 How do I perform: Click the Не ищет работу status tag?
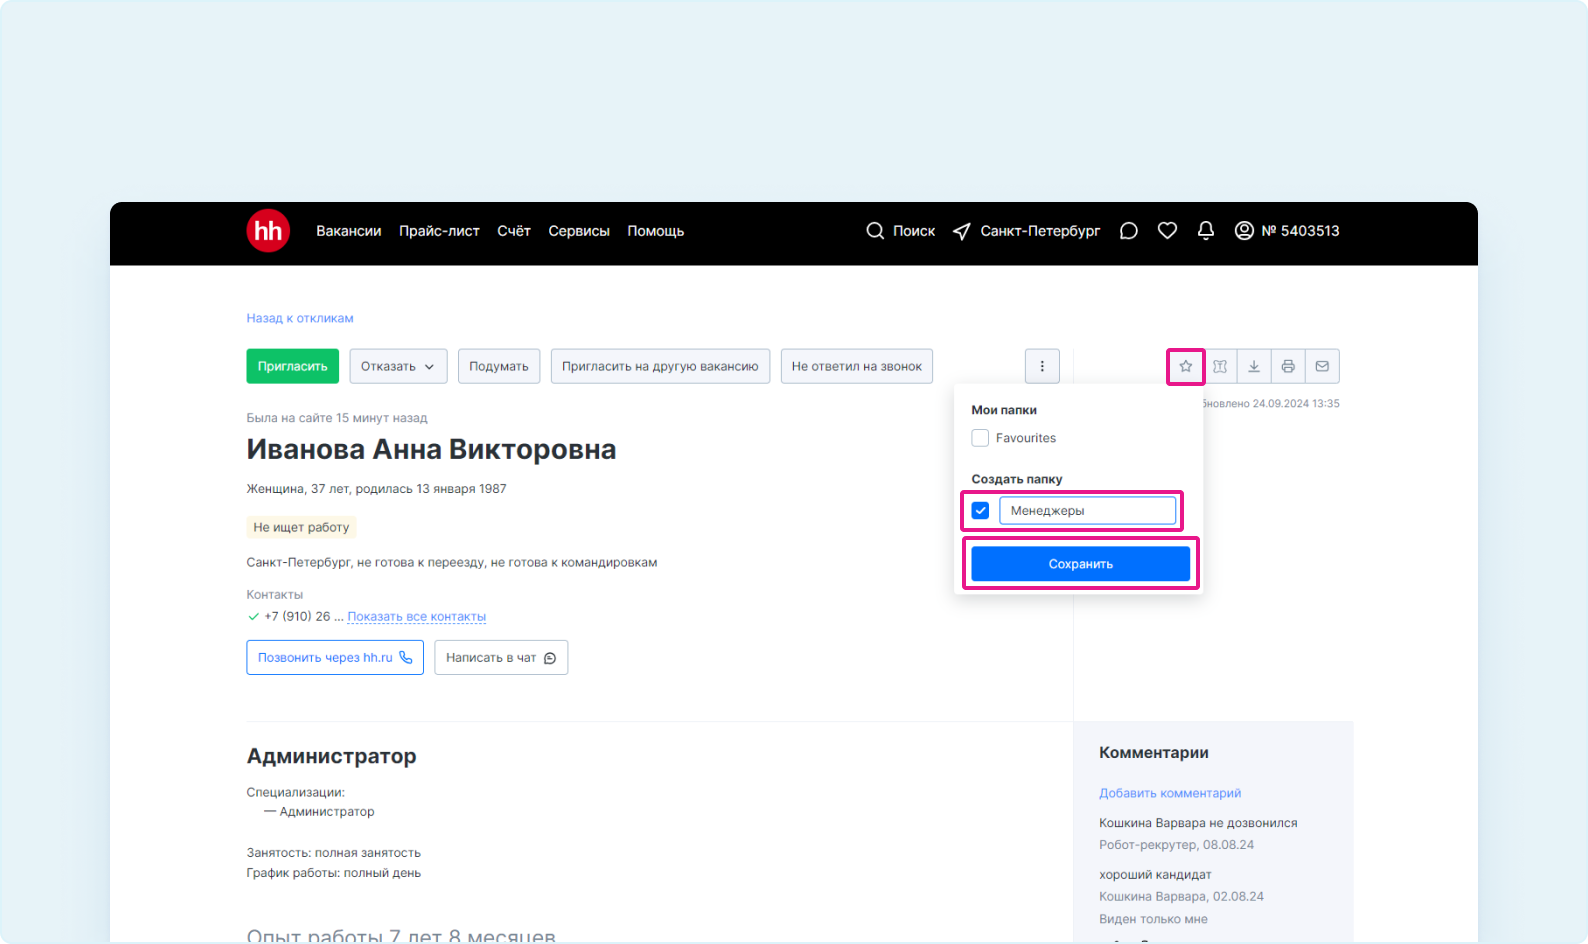[301, 527]
